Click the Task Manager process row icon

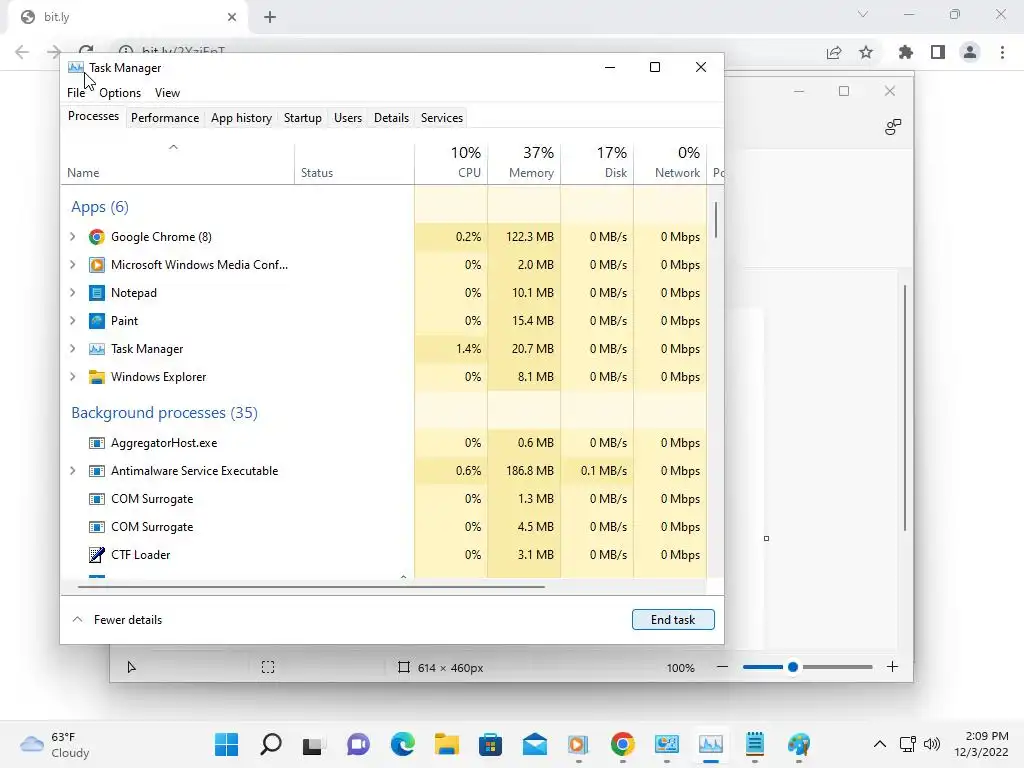click(97, 349)
